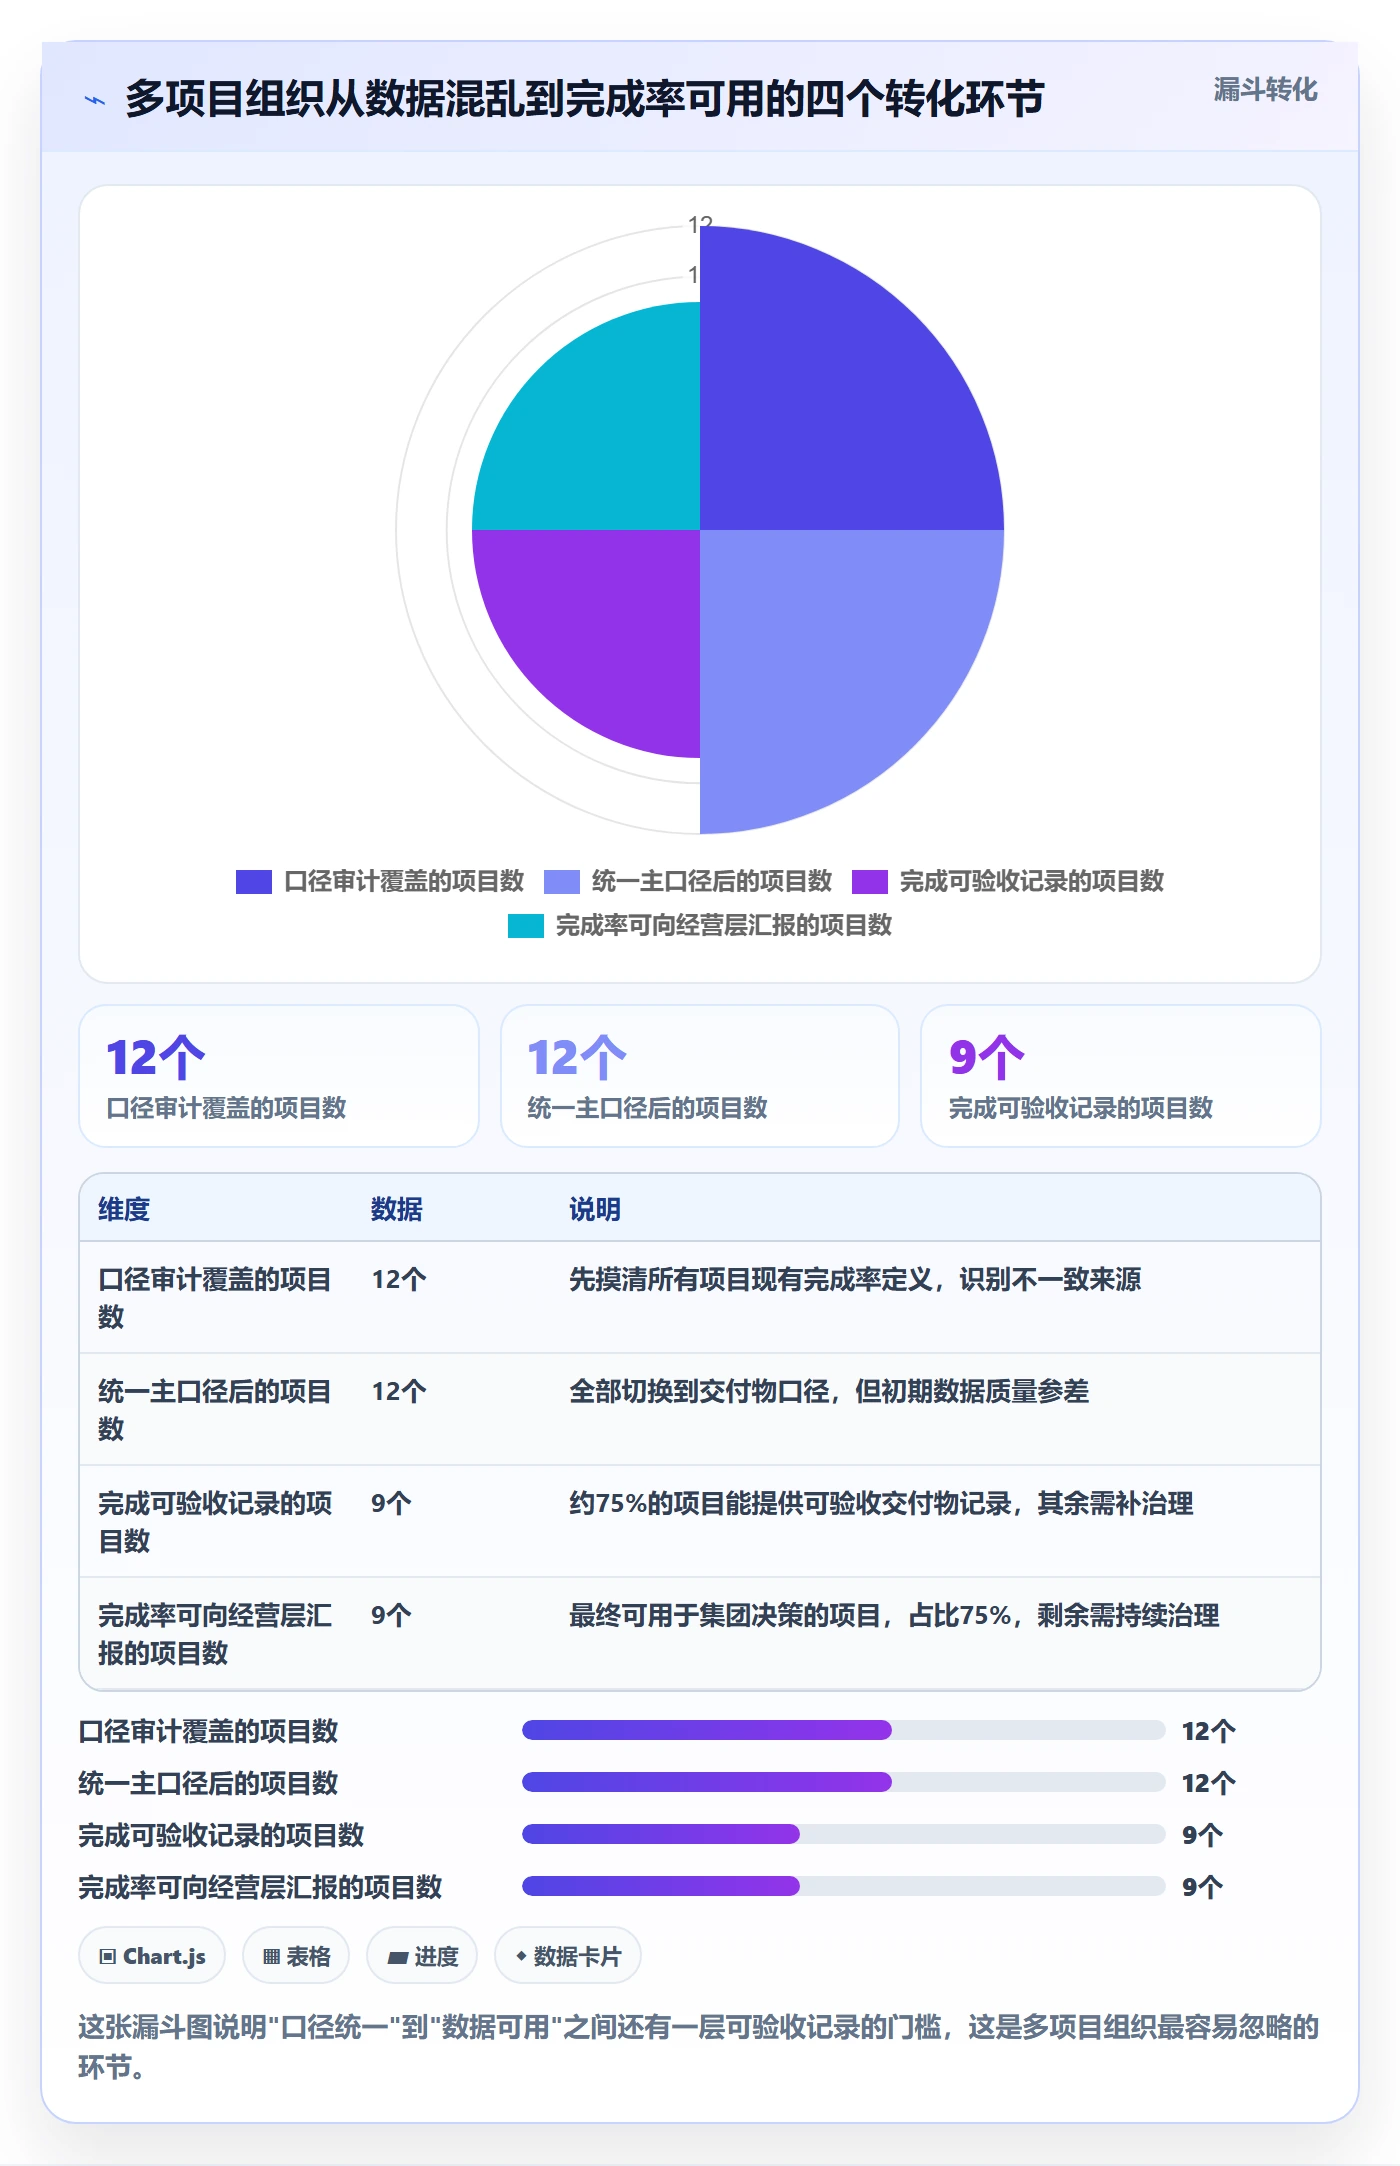Click the Chart.js tag chip
Screen dimensions: 1400x2166
coord(152,1955)
